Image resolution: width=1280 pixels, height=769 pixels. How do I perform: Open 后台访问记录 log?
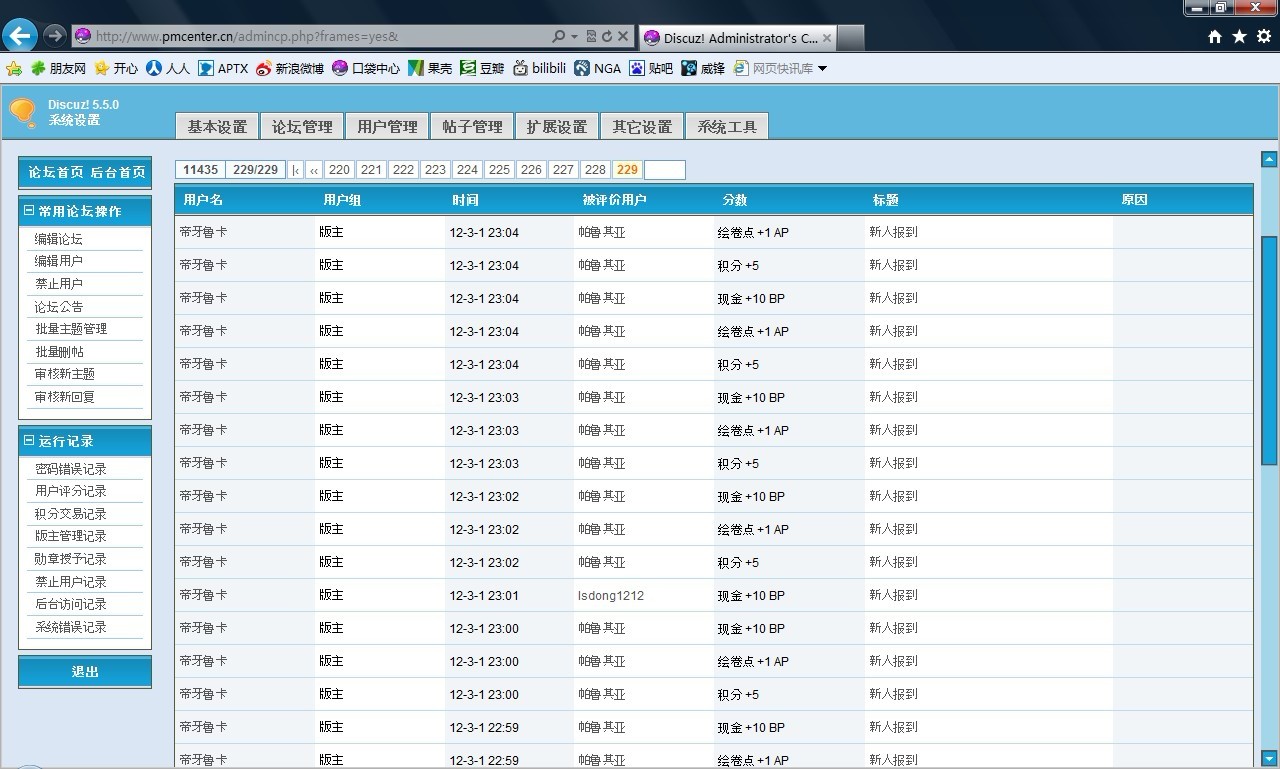pos(70,604)
